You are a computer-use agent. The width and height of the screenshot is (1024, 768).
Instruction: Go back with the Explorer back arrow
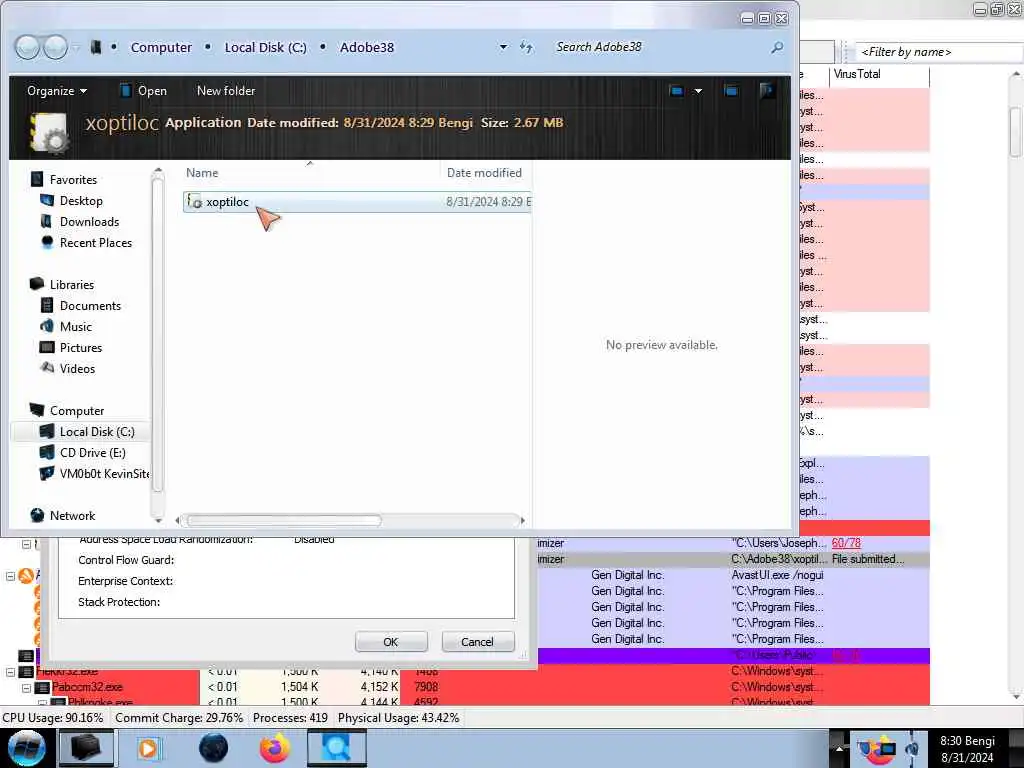(27, 47)
